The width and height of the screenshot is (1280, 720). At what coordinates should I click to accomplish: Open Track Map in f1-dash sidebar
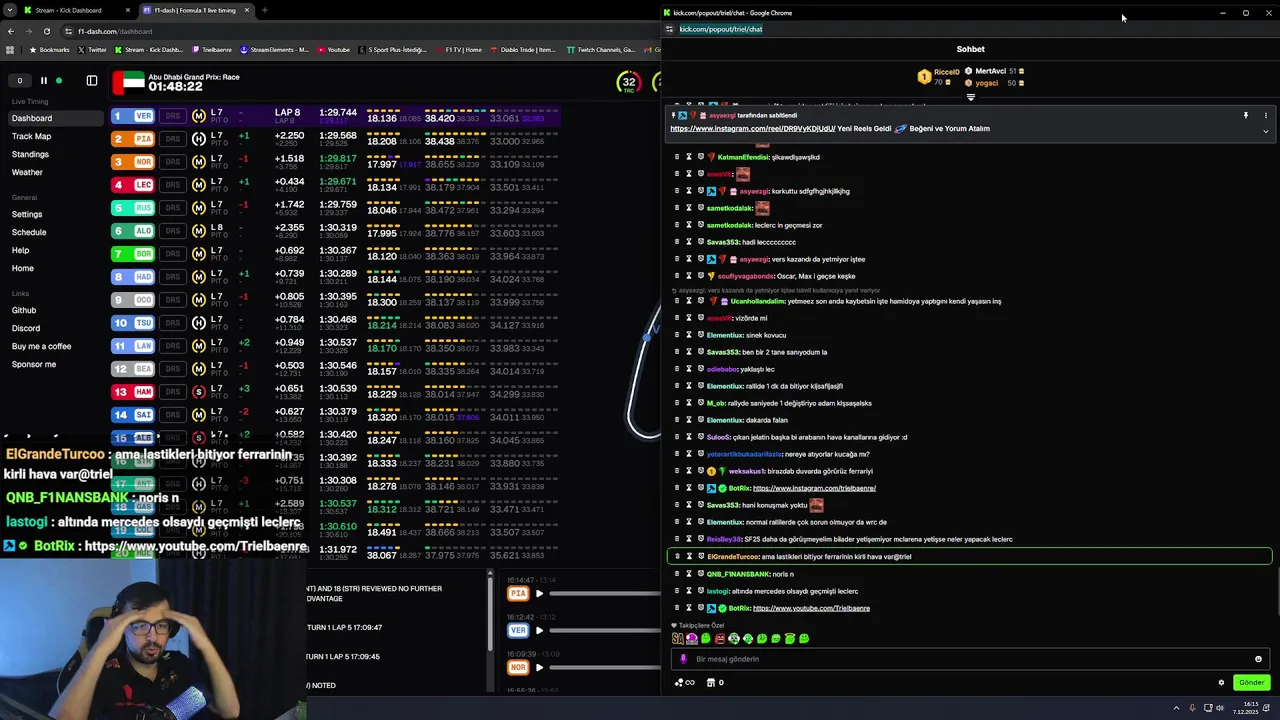tap(31, 136)
